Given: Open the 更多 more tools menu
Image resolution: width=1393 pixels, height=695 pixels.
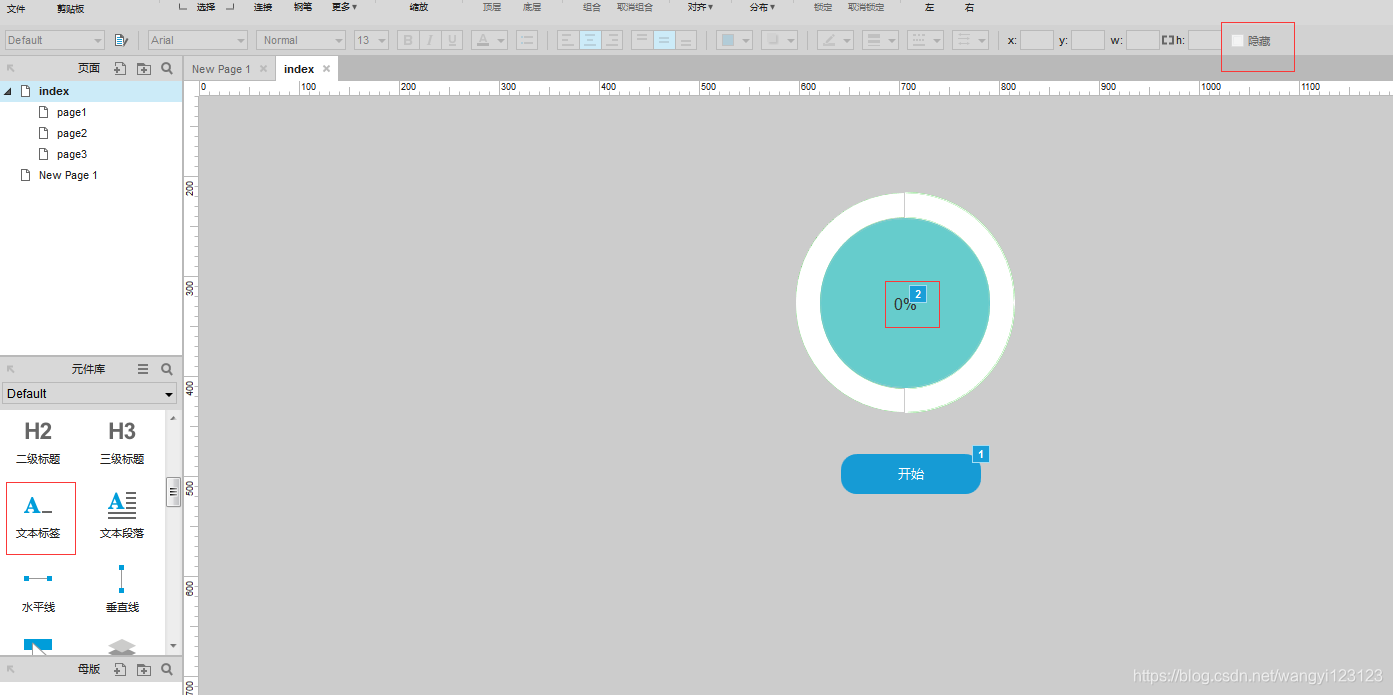Looking at the screenshot, I should [x=344, y=7].
